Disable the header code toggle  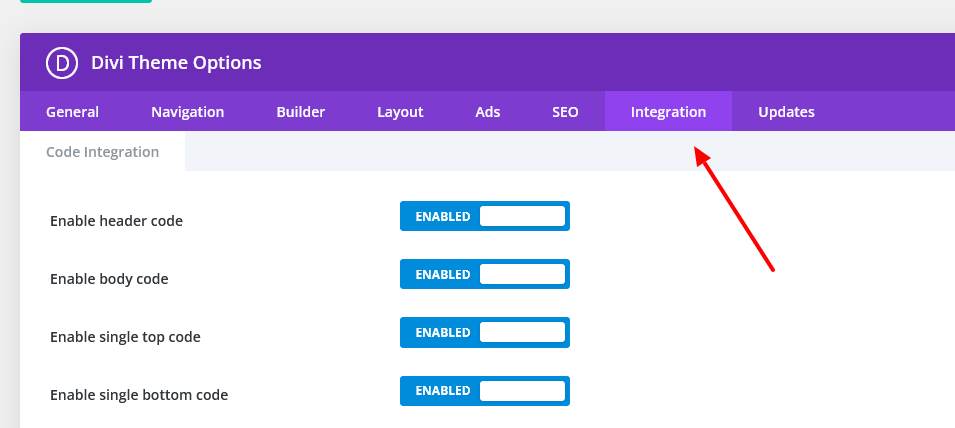(x=484, y=216)
